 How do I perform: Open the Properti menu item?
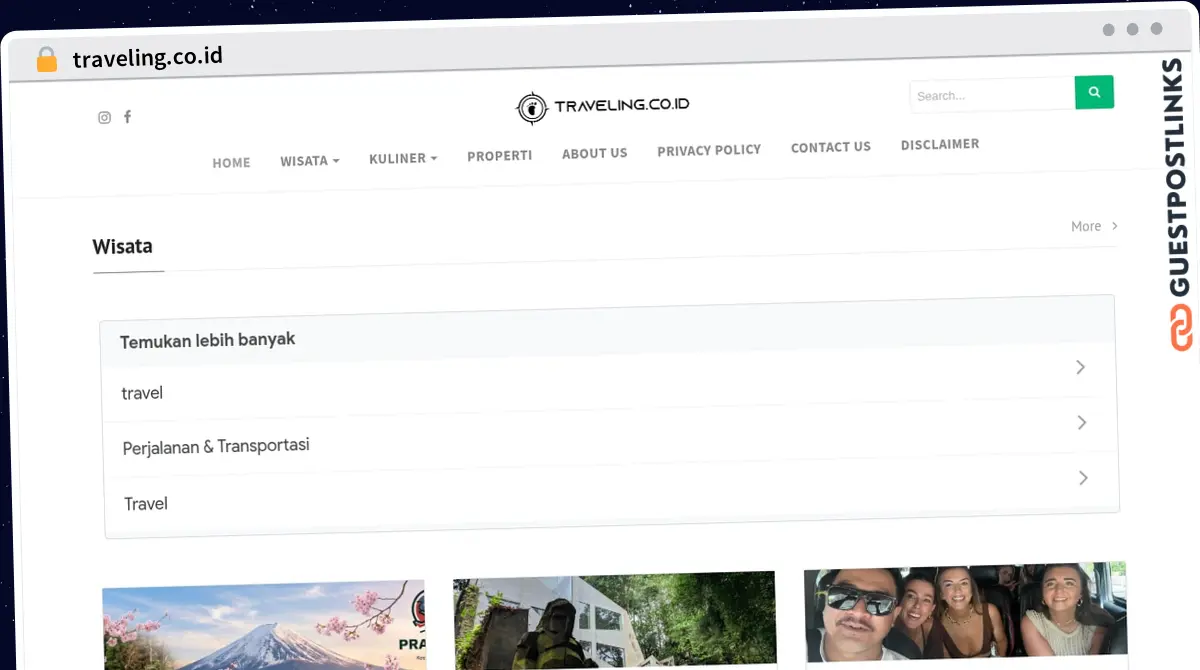499,156
